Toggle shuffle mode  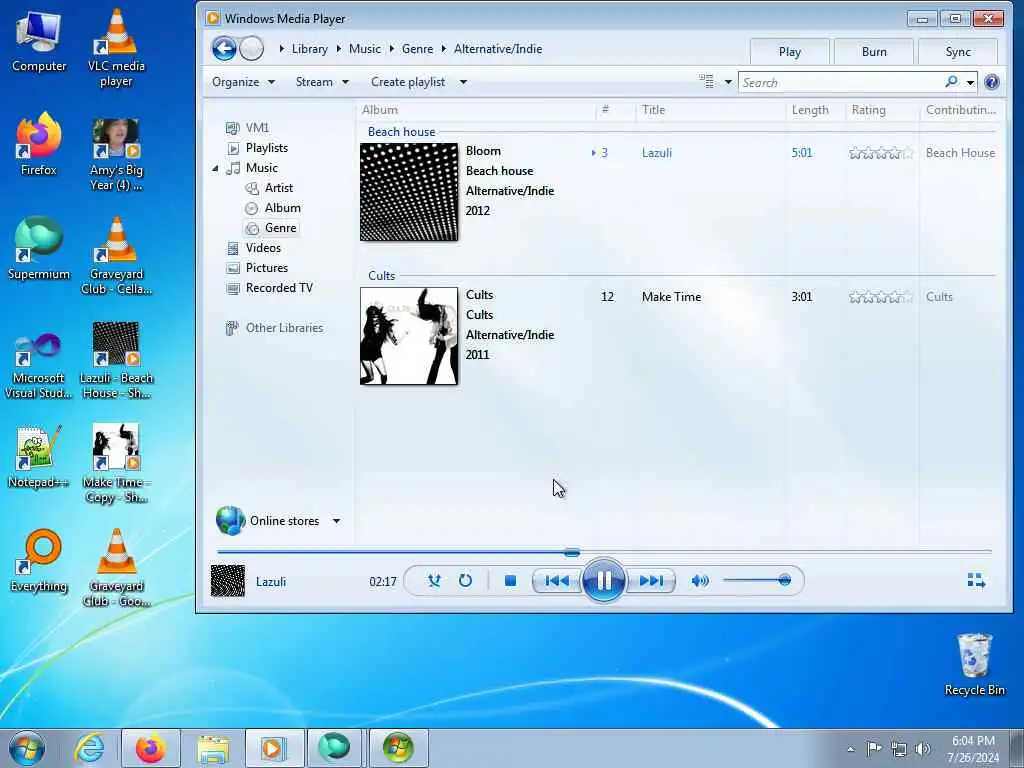tap(434, 581)
